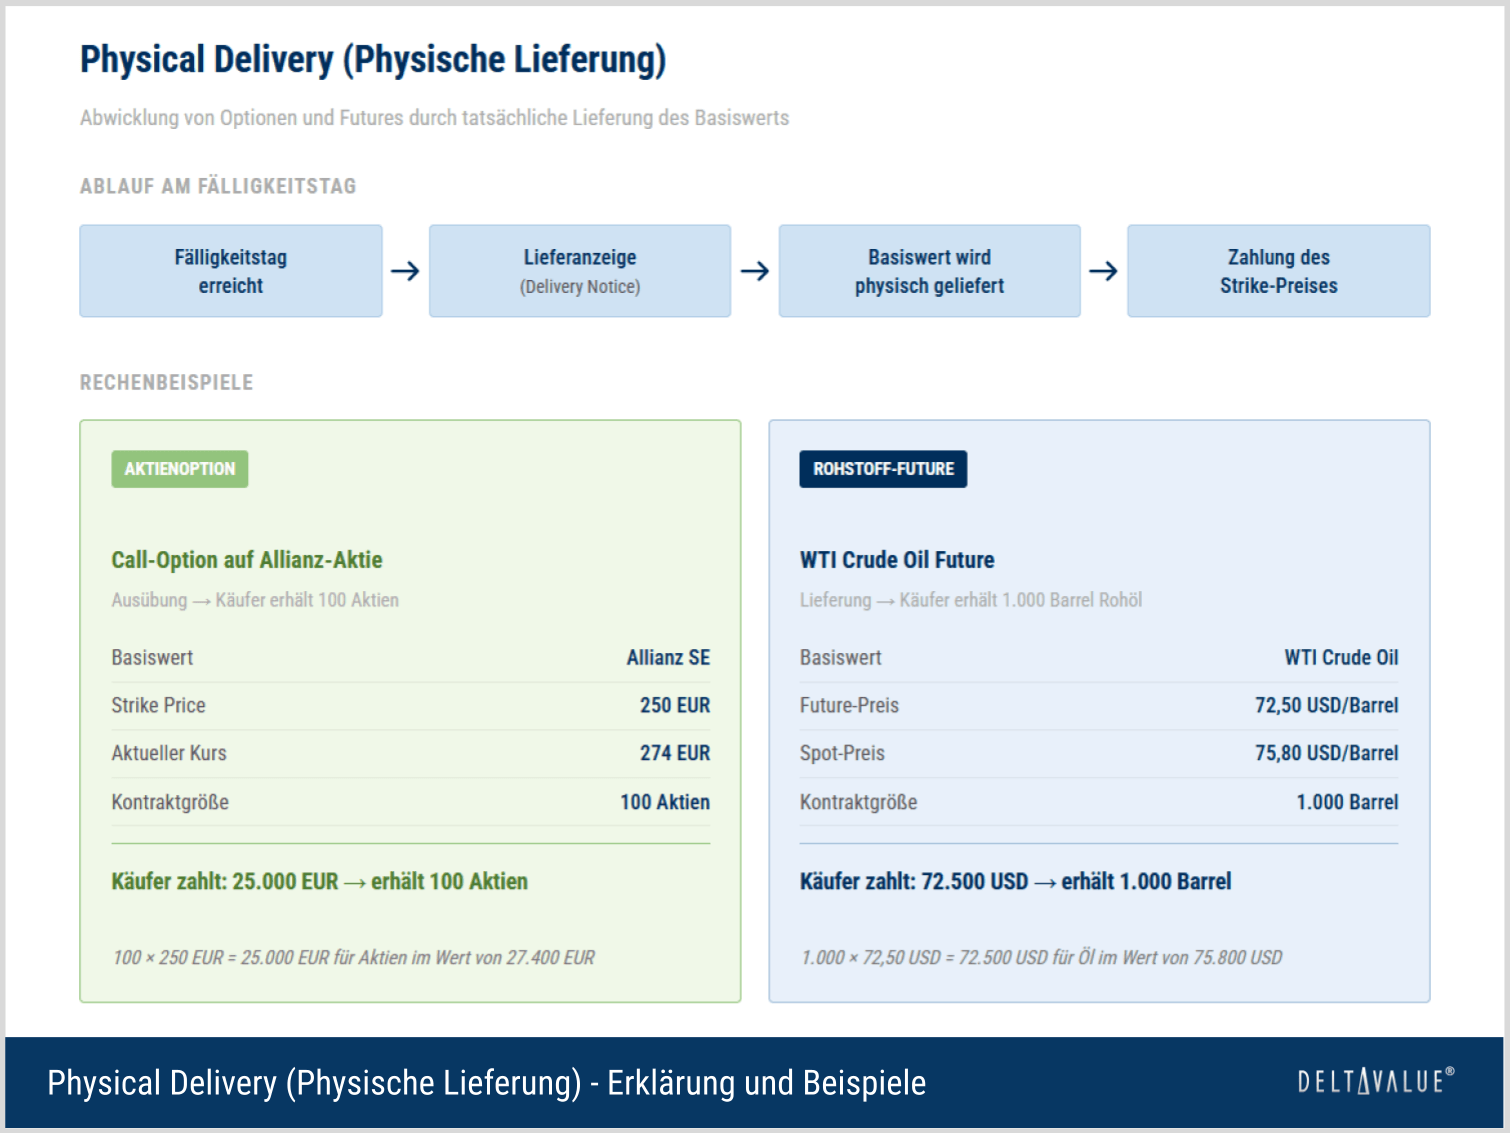Click the WTI Crude Oil Future heading

897,560
